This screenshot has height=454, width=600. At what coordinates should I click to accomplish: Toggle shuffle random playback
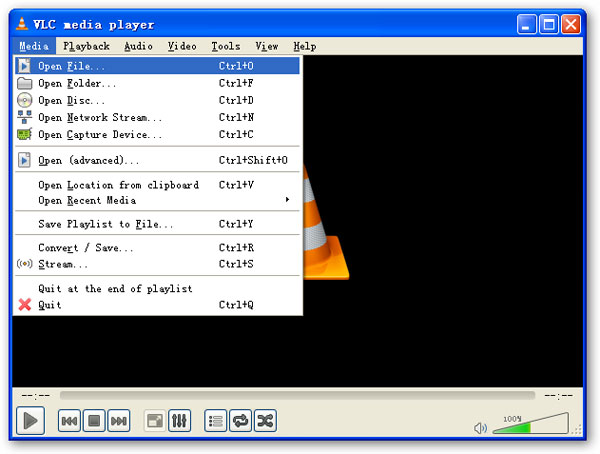[x=265, y=421]
